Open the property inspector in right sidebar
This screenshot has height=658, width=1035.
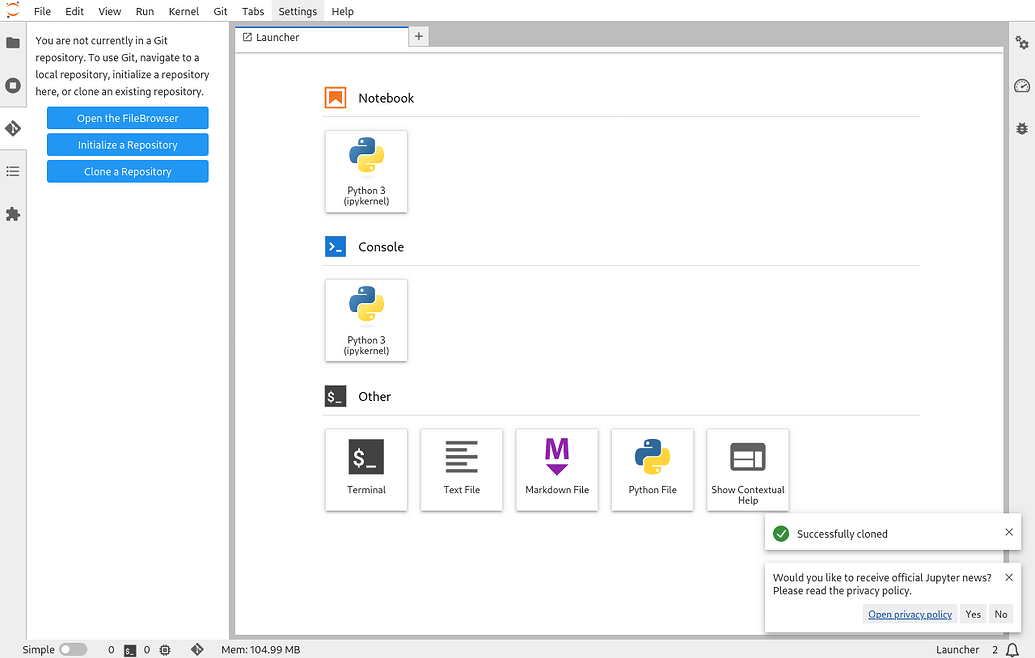pos(1021,43)
